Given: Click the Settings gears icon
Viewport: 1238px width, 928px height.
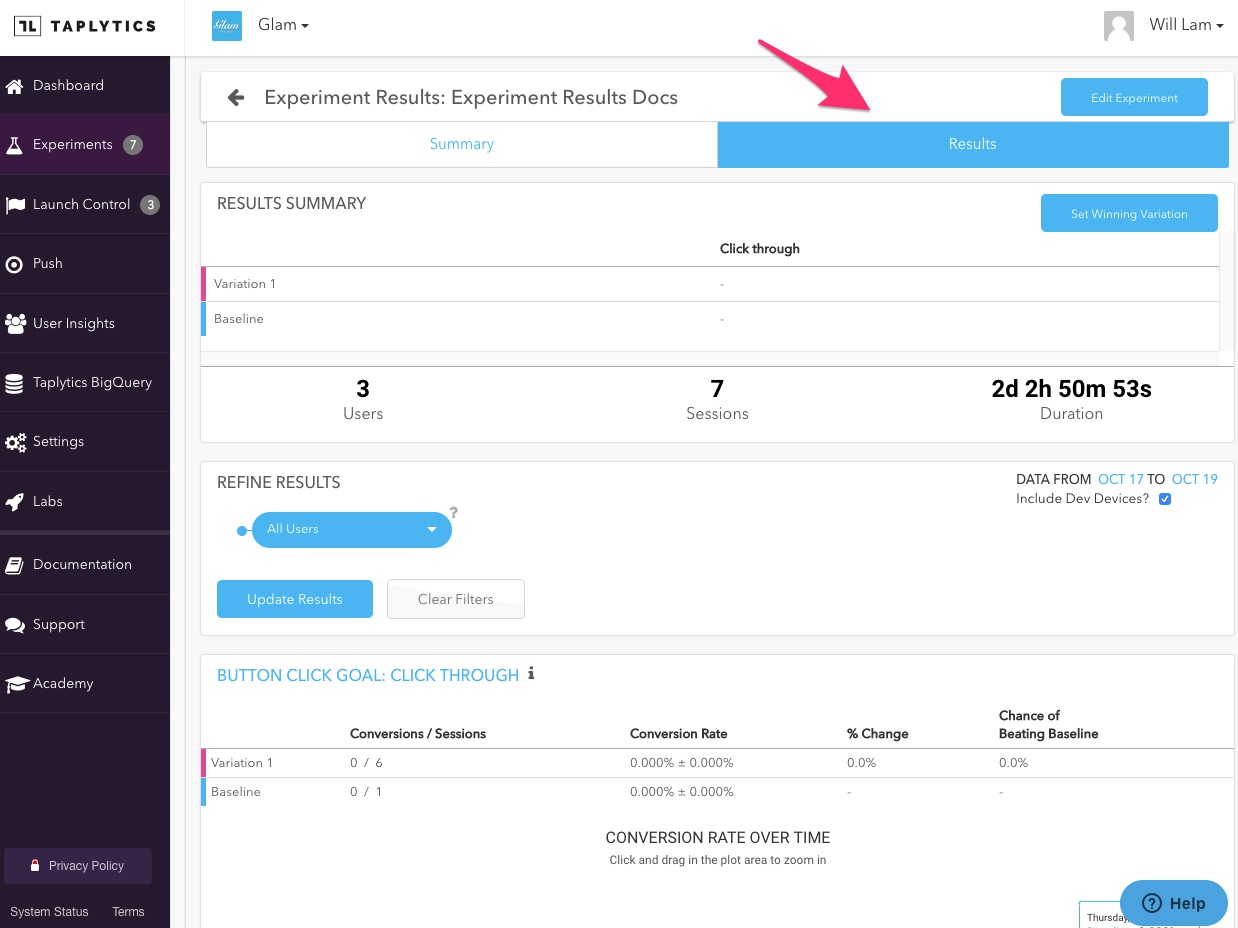Looking at the screenshot, I should (15, 442).
